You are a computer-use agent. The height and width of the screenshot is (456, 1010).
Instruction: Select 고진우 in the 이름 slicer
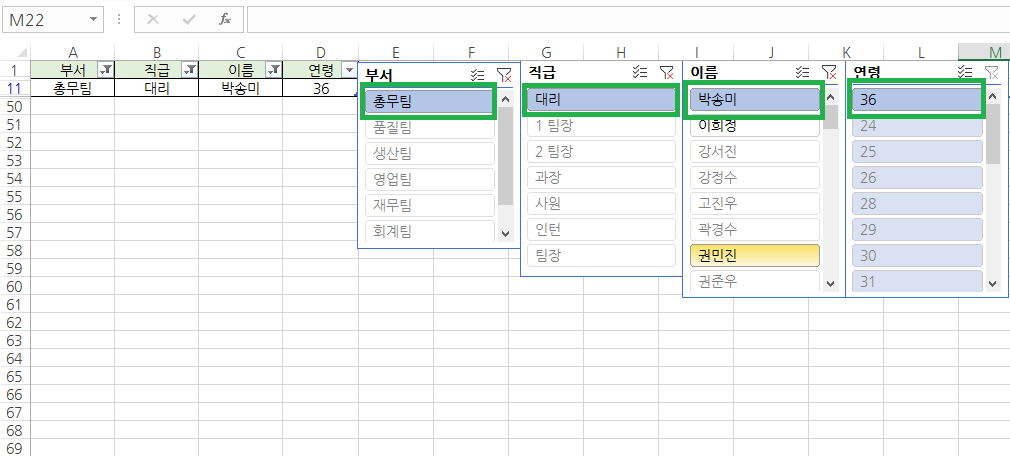pos(755,203)
